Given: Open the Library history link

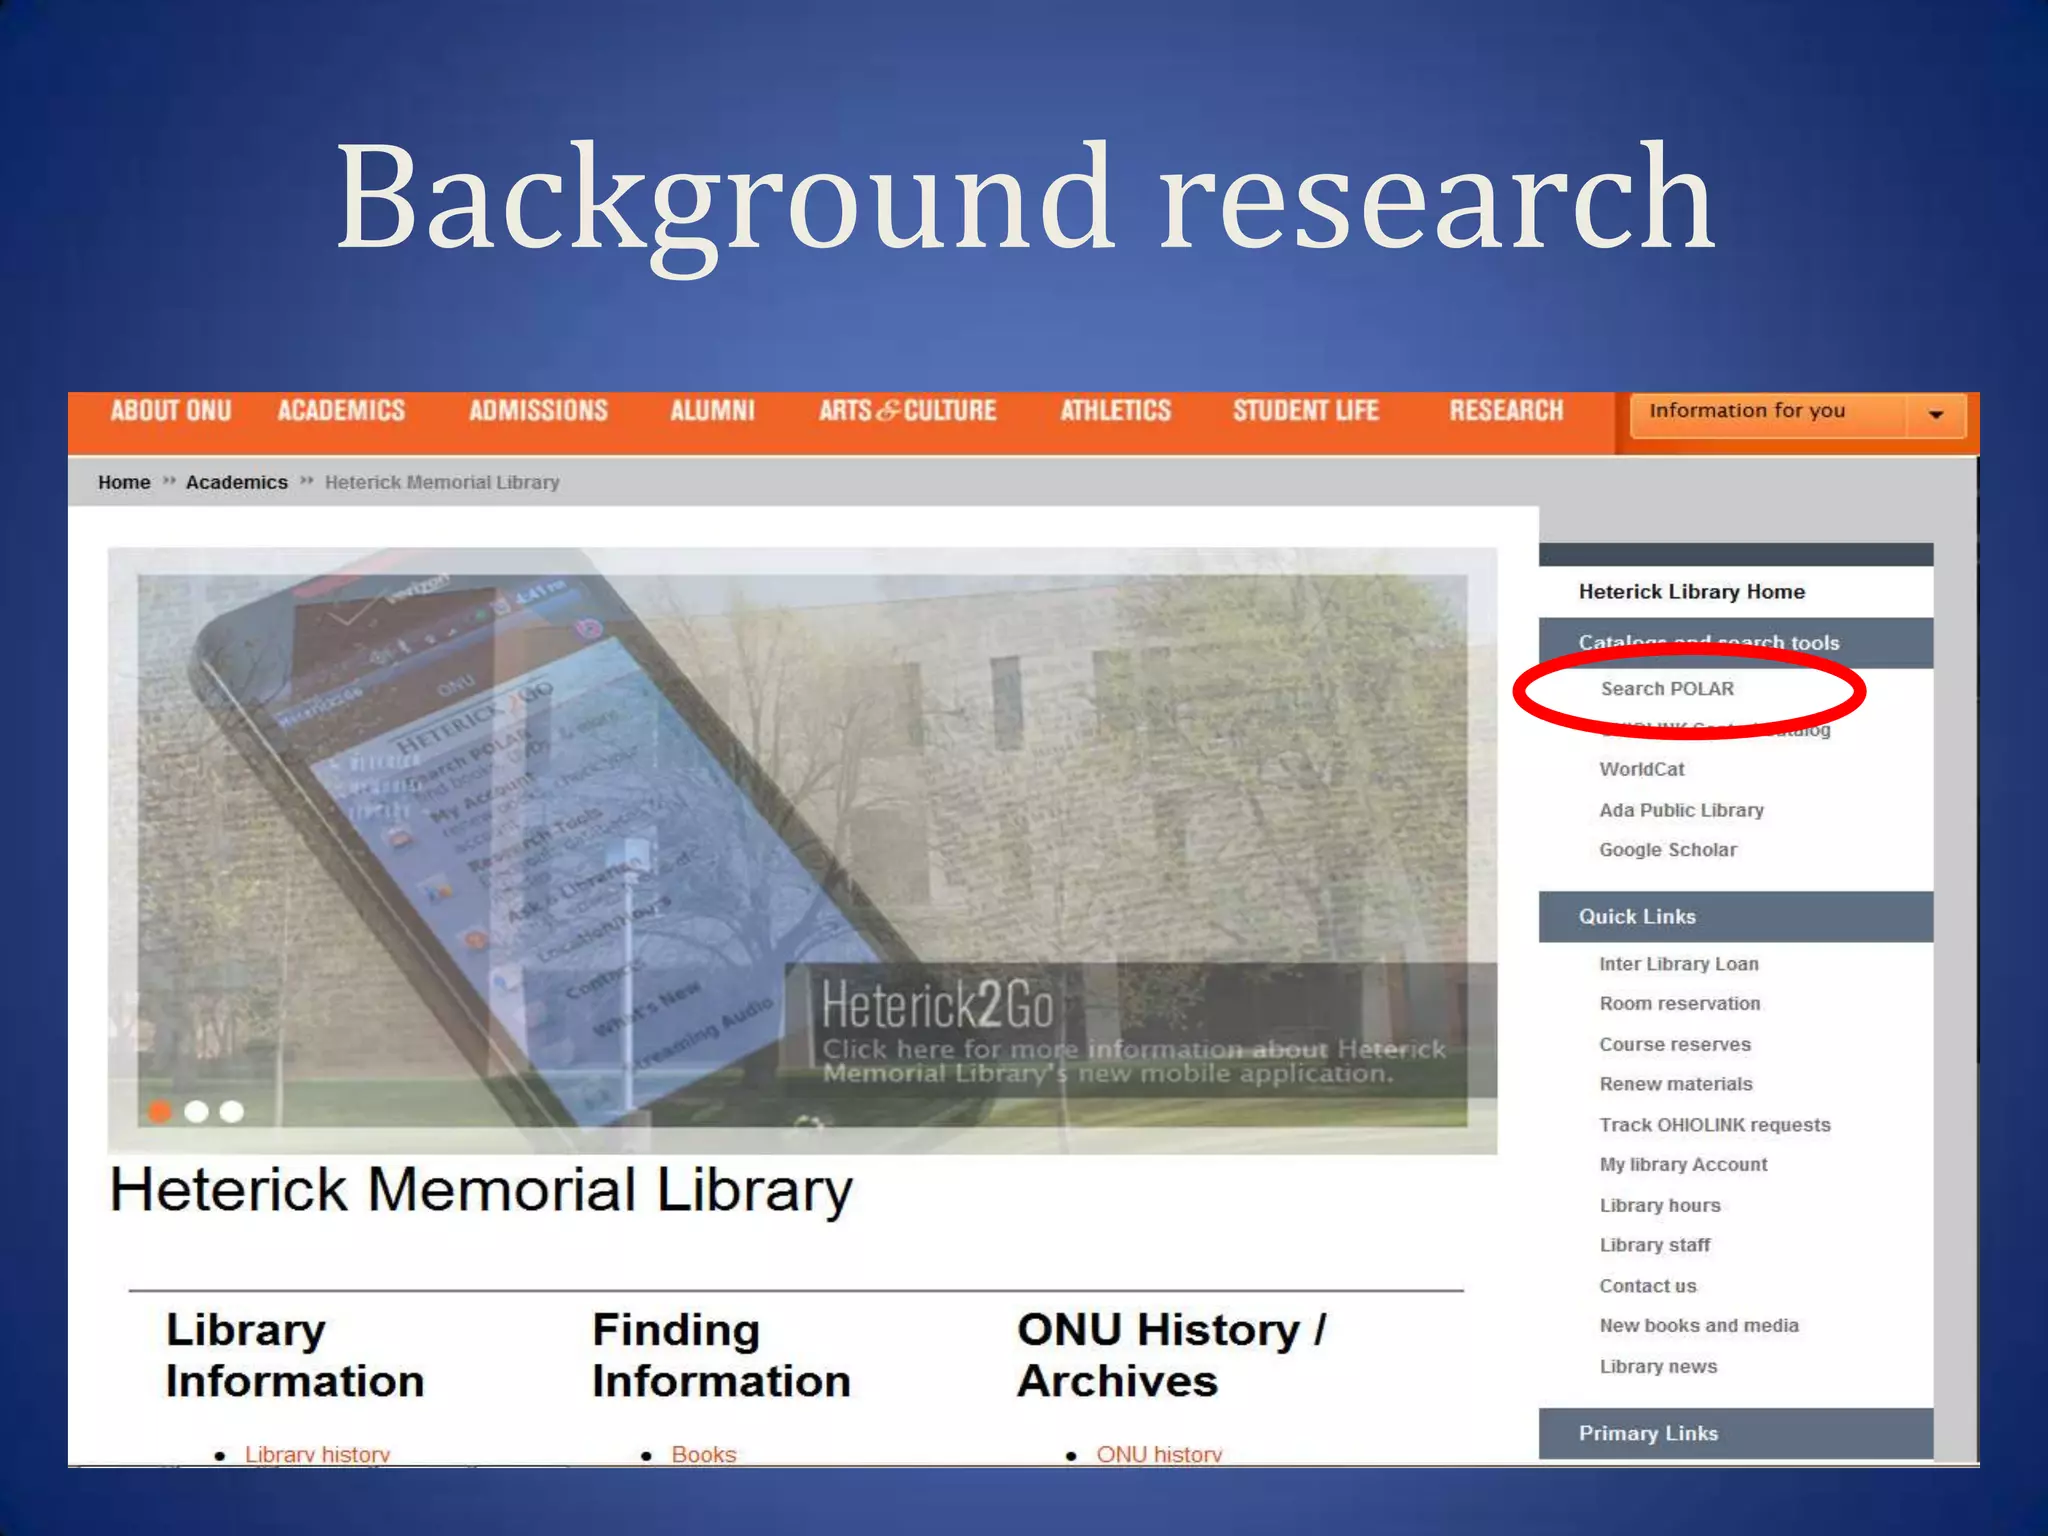Looking at the screenshot, I should tap(317, 1455).
